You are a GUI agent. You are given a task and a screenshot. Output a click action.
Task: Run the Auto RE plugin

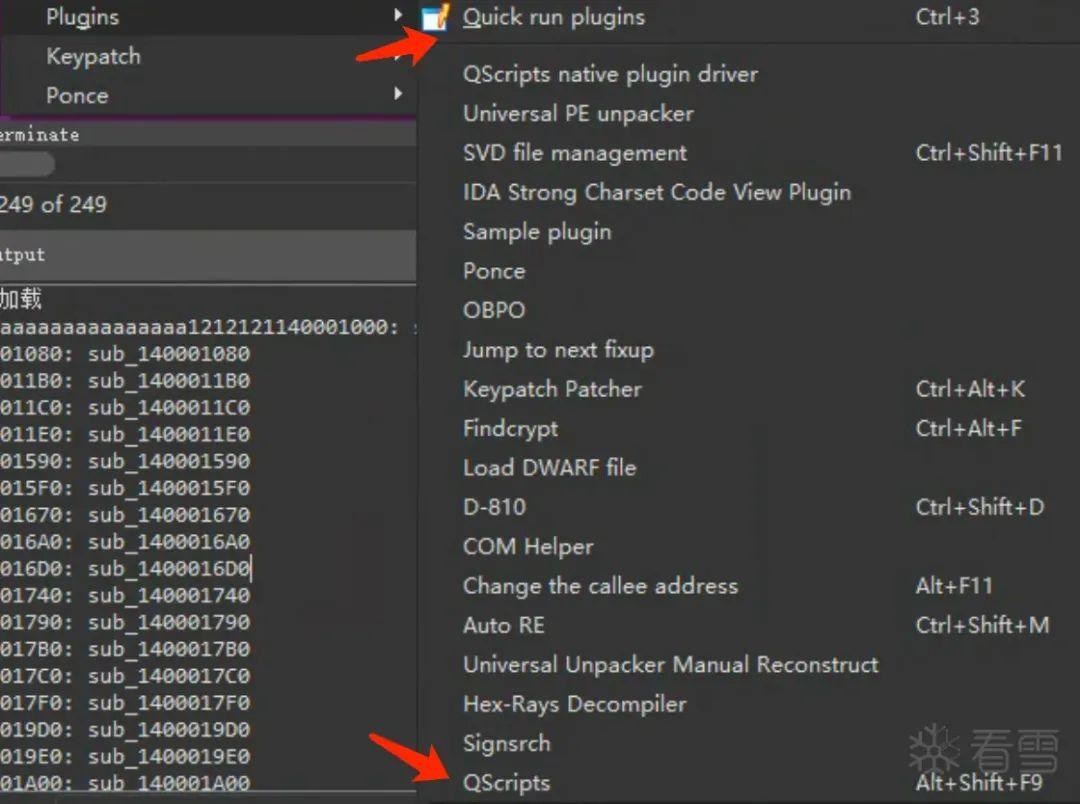click(504, 625)
